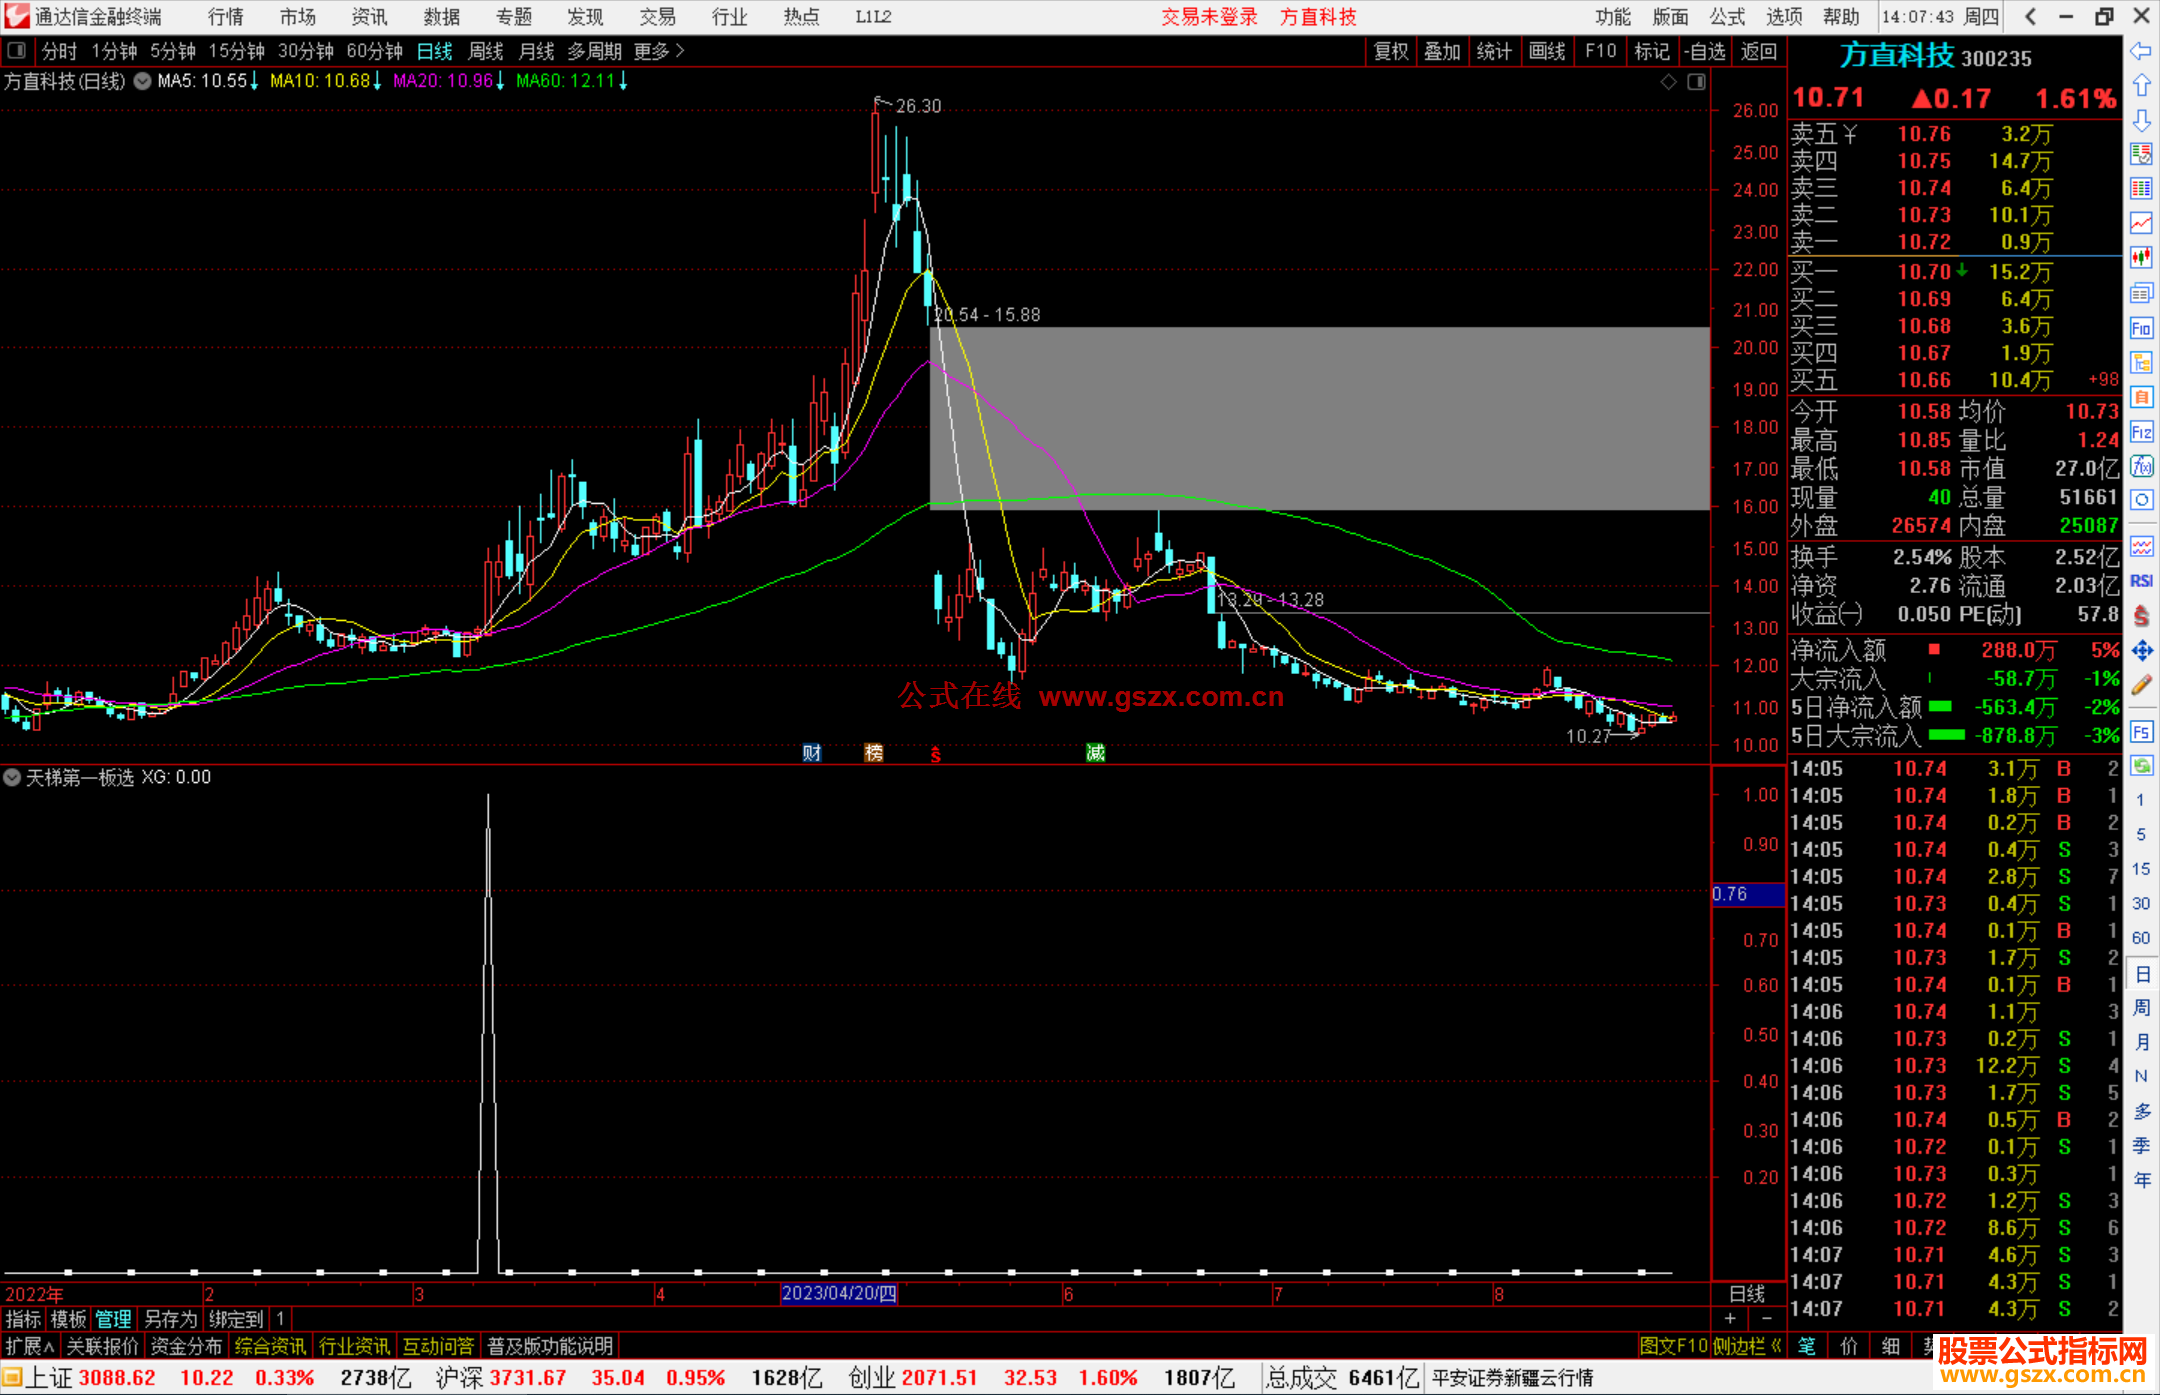Open the 选项 menu
This screenshot has height=1395, width=2160.
coord(1784,17)
